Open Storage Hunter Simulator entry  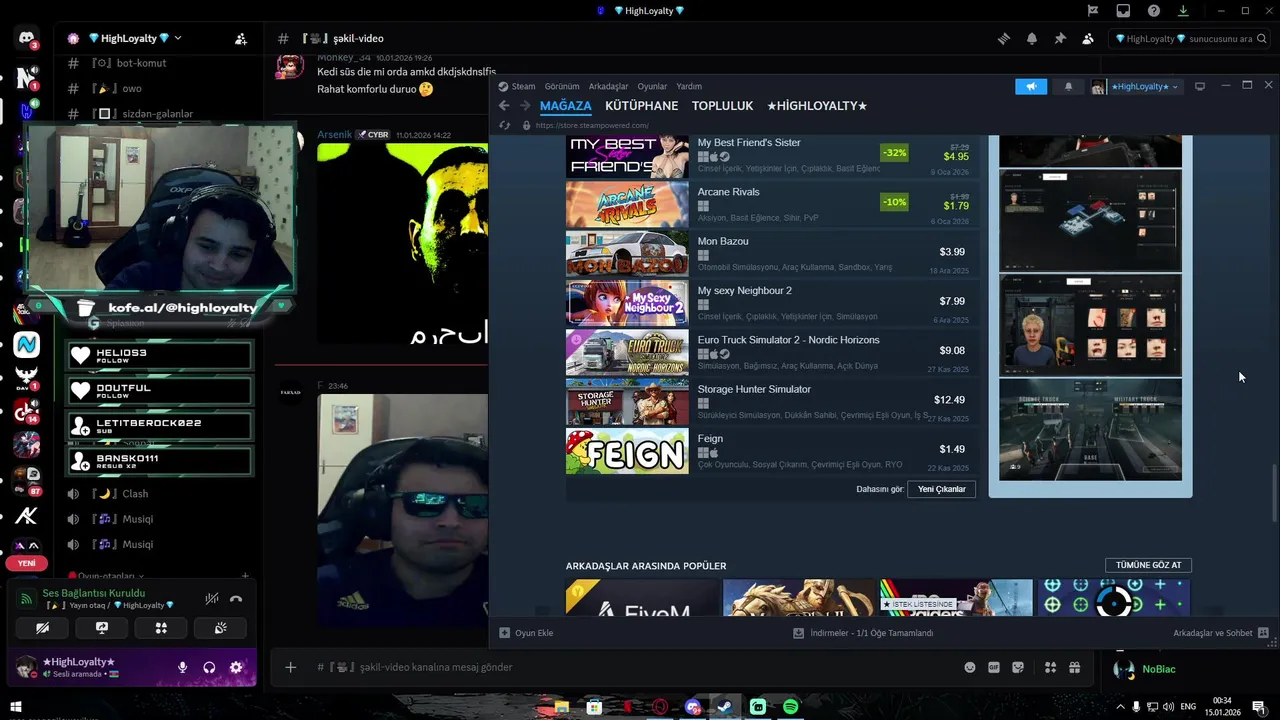click(x=770, y=401)
